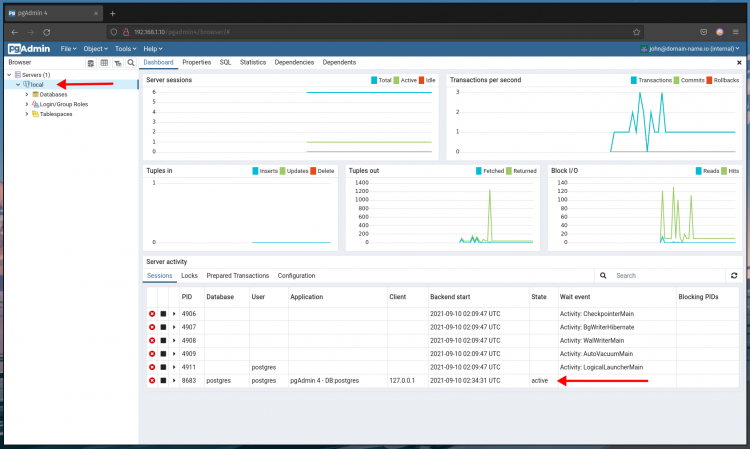750x449 pixels.
Task: Open the Configuration tab in Server activity
Action: (x=296, y=276)
